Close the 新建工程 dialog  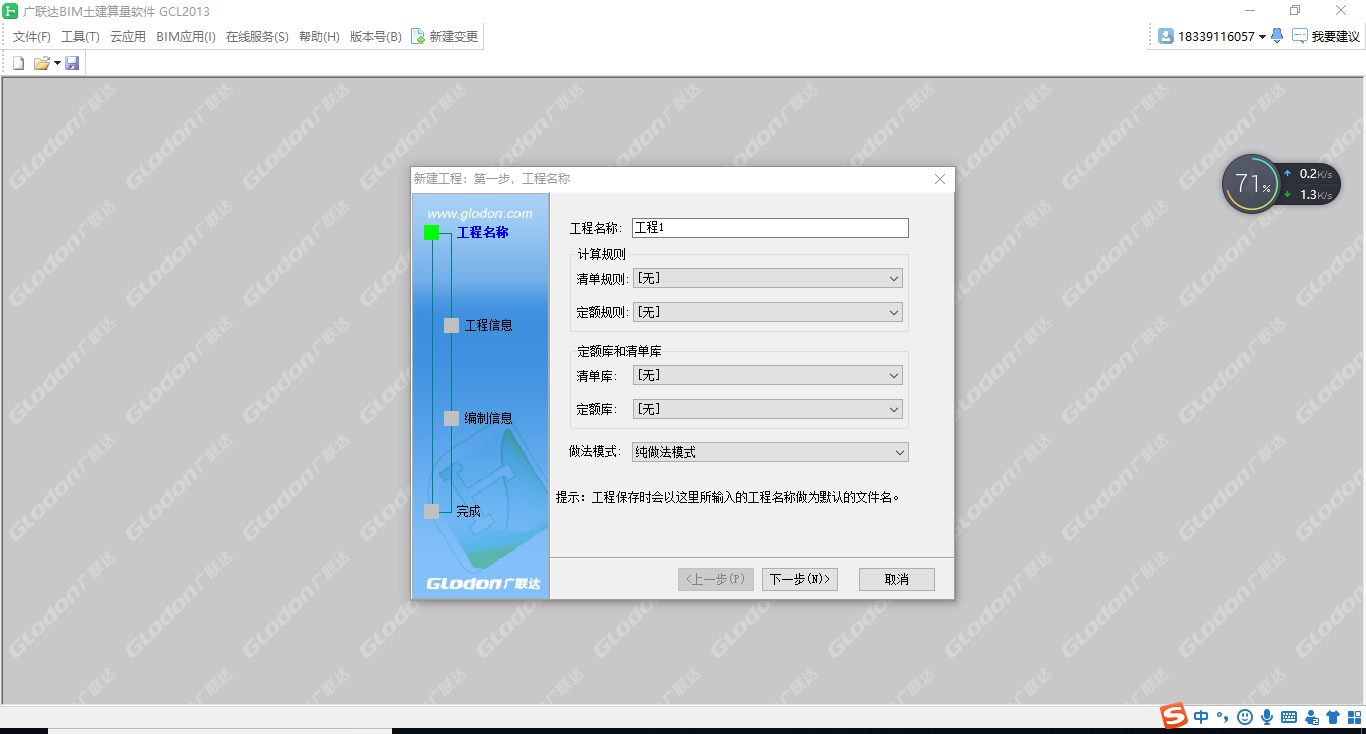pyautogui.click(x=940, y=179)
